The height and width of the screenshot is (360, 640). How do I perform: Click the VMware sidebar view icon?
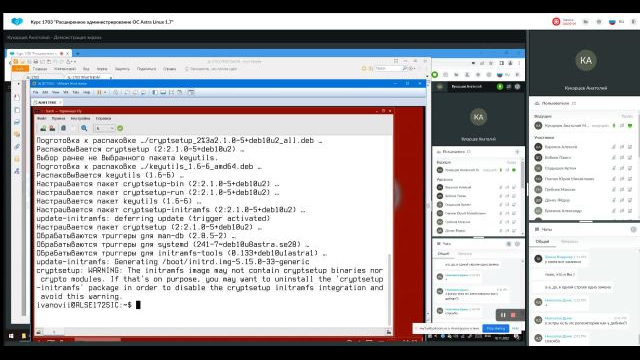coord(155,92)
